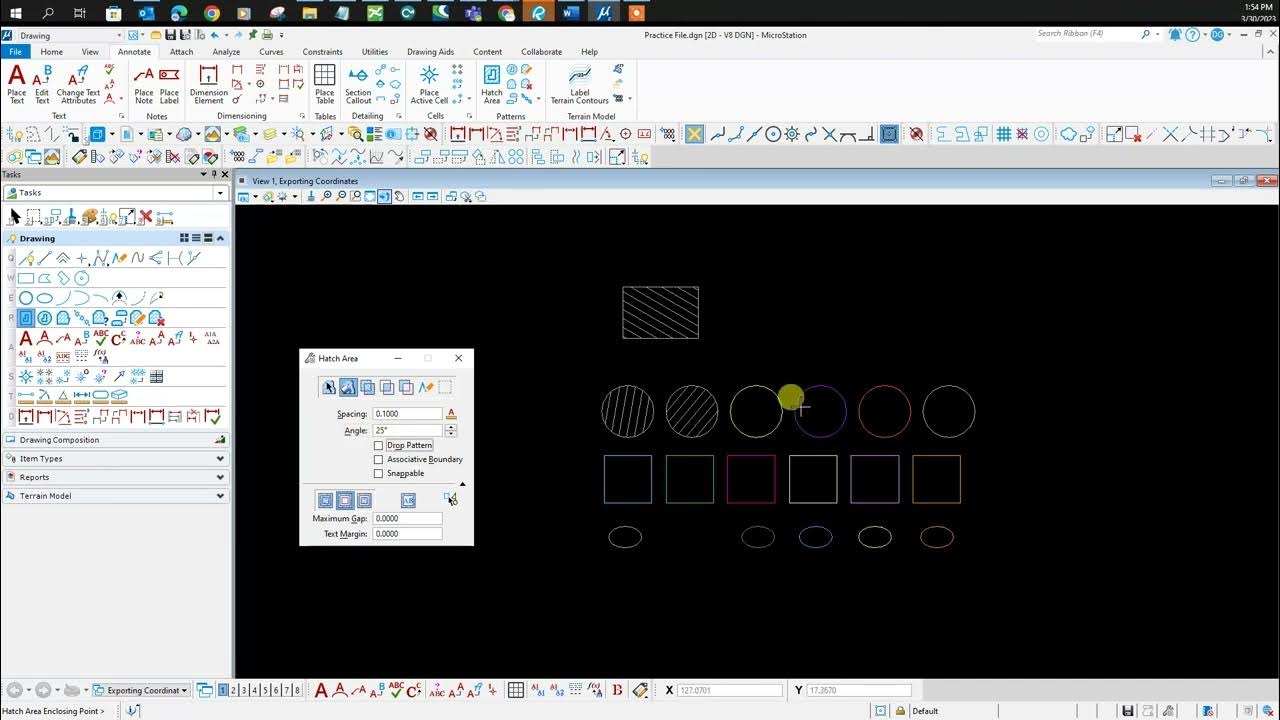Screen dimensions: 1280x720
Task: Toggle view 5 button in status bar
Action: pyautogui.click(x=265, y=690)
